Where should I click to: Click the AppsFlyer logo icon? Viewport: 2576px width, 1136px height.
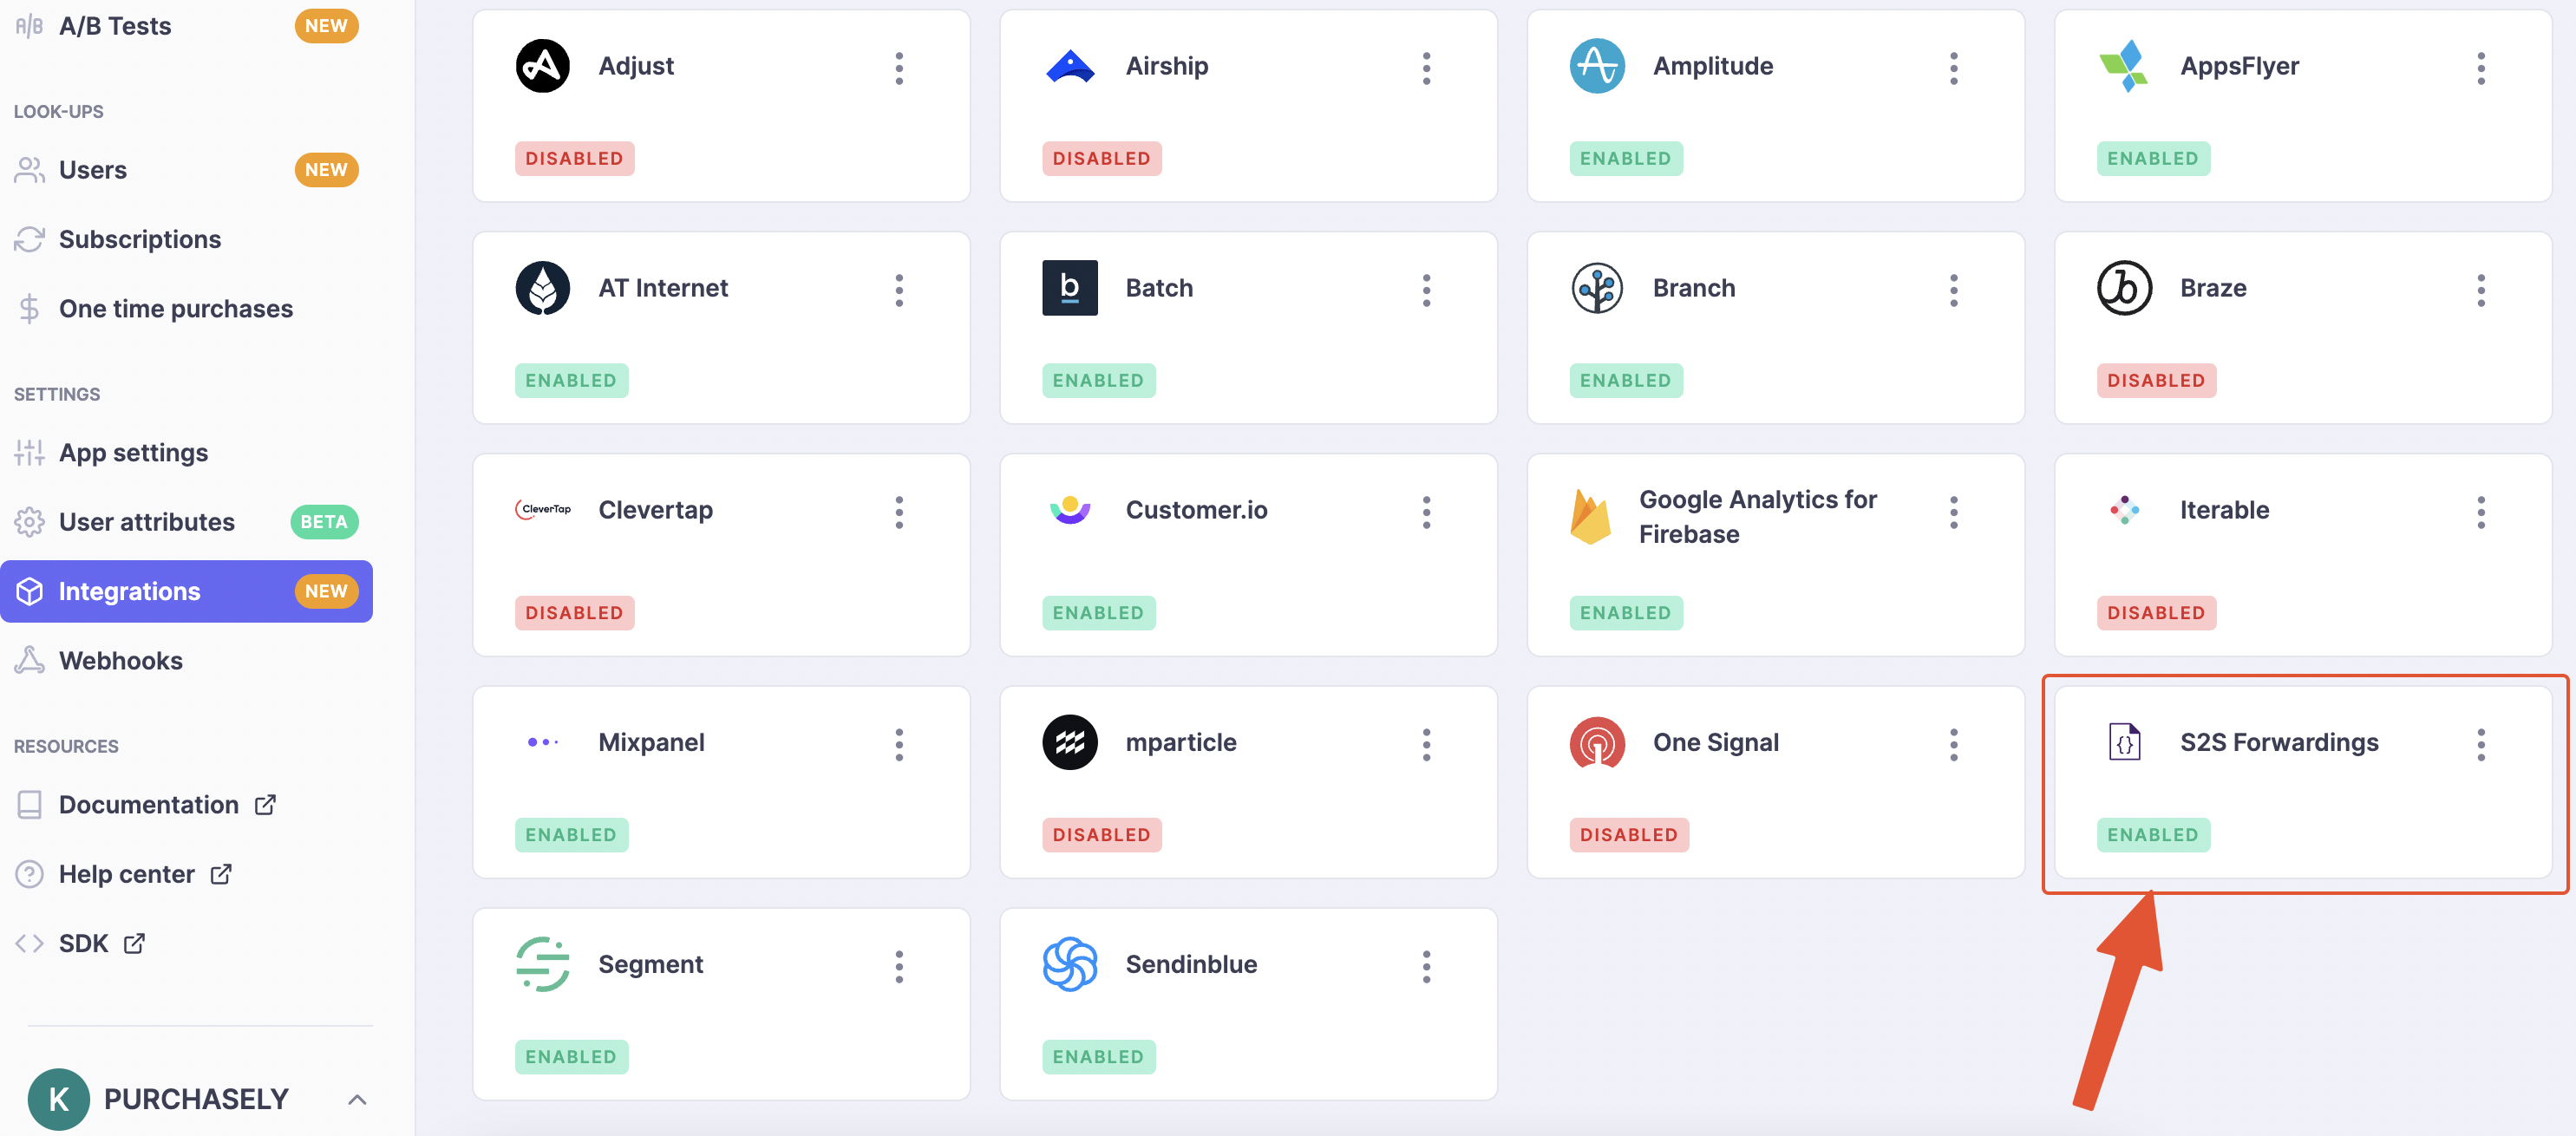(x=2123, y=66)
